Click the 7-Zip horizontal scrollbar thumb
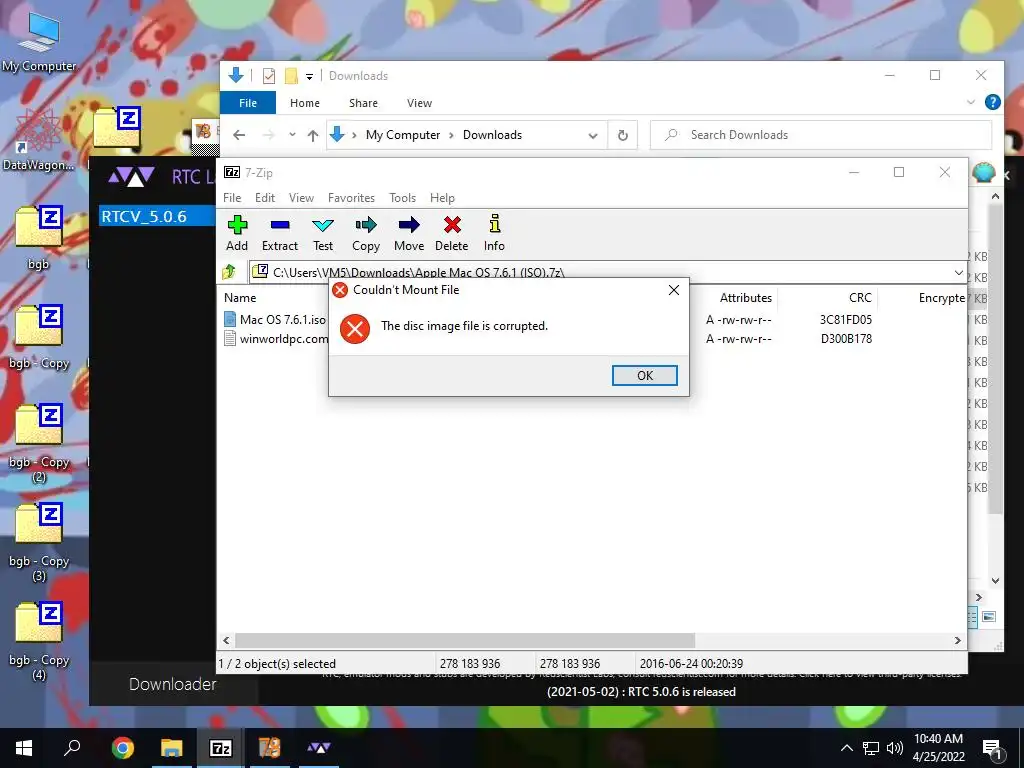This screenshot has width=1024, height=768. tap(464, 641)
